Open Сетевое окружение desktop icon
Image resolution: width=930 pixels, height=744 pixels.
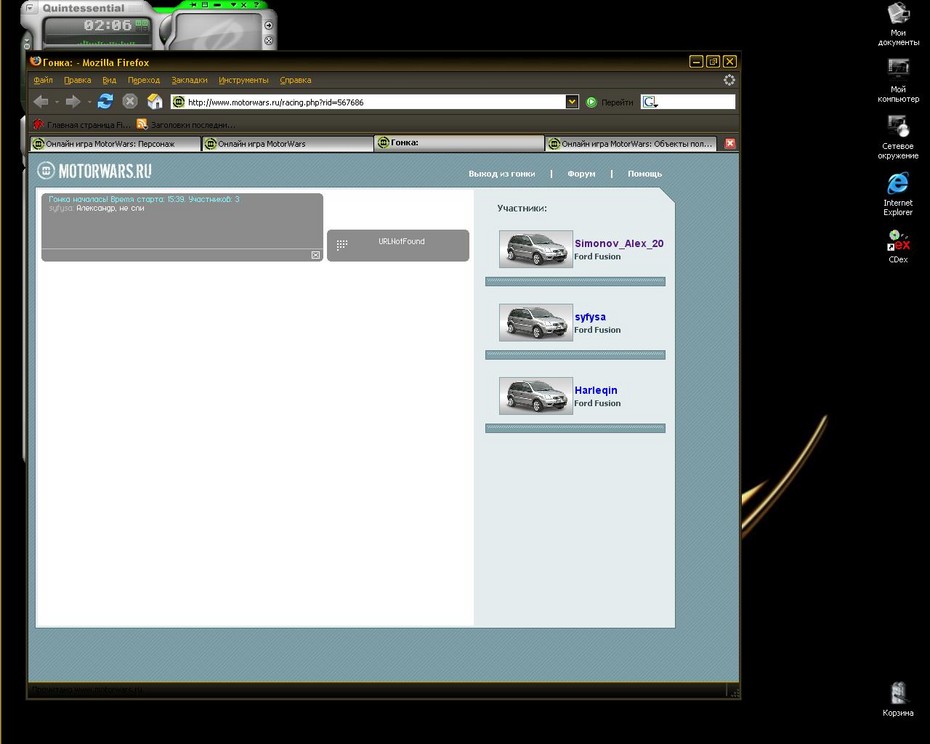898,137
